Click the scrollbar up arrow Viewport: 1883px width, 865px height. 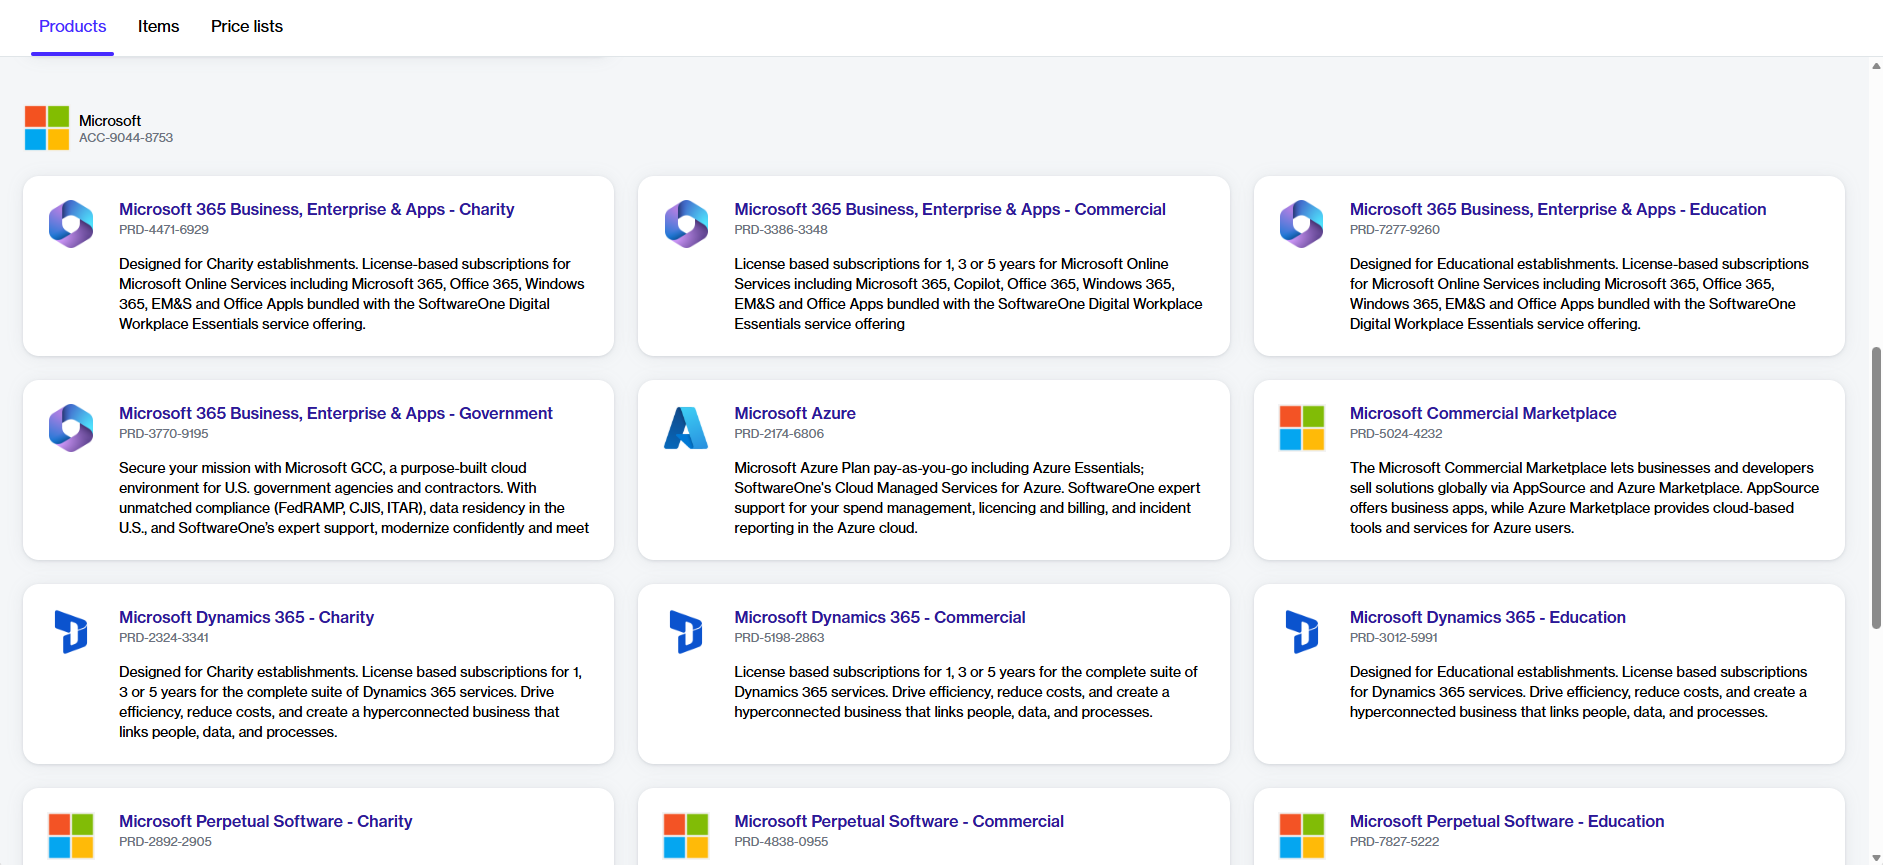click(x=1876, y=66)
